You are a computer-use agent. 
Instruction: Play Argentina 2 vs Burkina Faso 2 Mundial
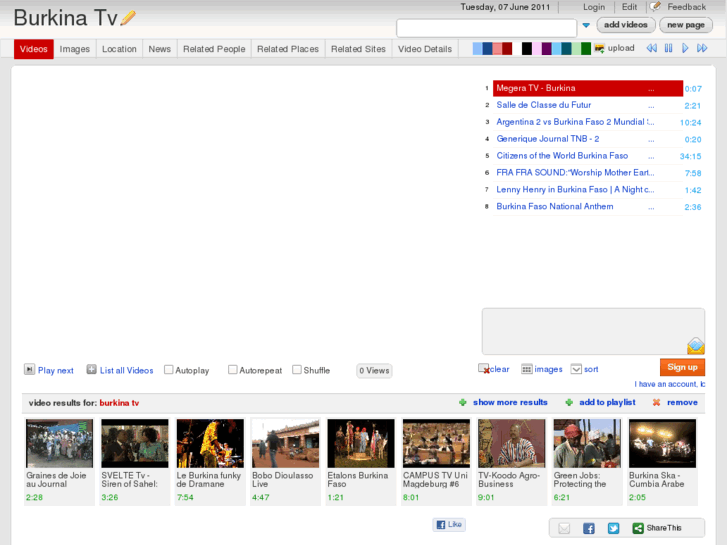point(575,122)
